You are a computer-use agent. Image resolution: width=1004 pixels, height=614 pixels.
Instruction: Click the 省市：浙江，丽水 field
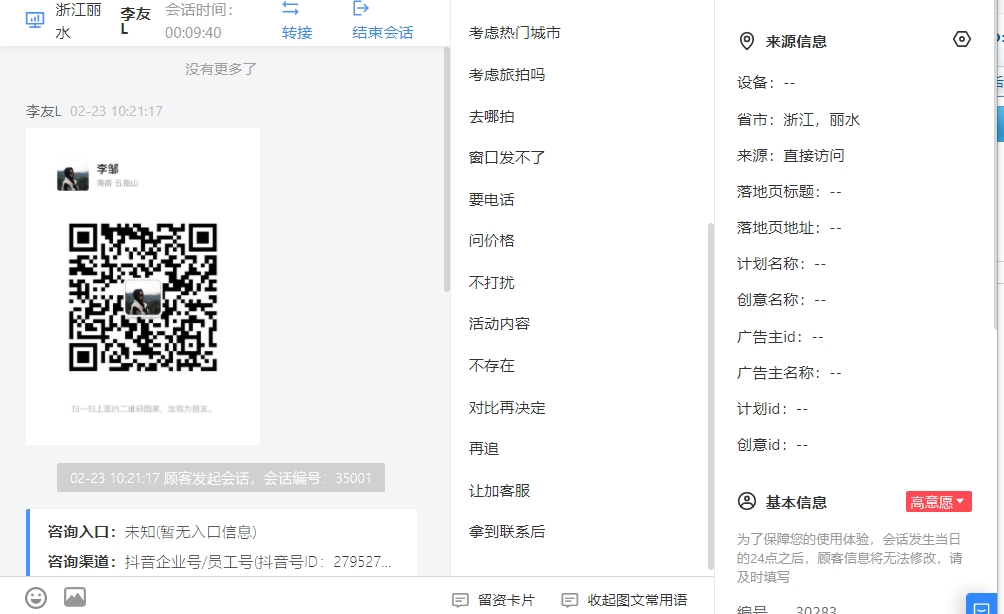(798, 120)
